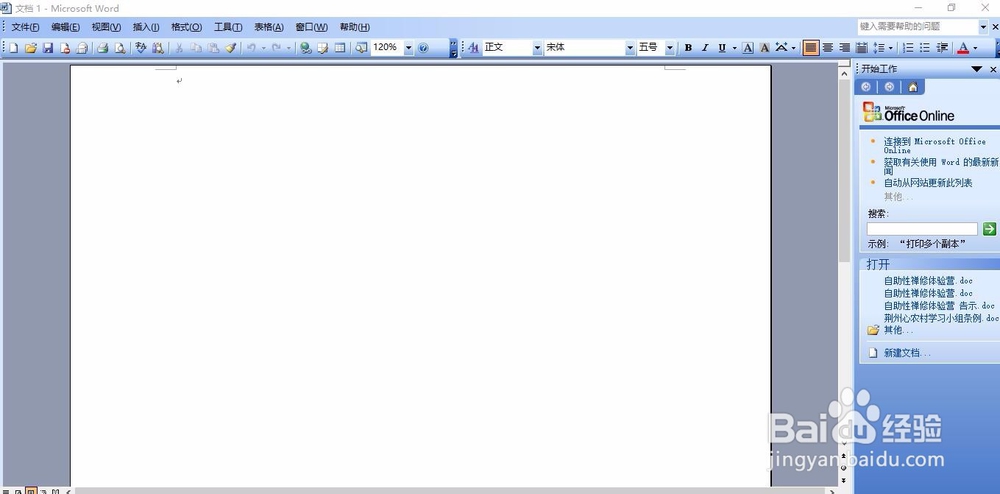Click the Copy icon in toolbar
Screen dimensions: 1000x494
coord(196,48)
